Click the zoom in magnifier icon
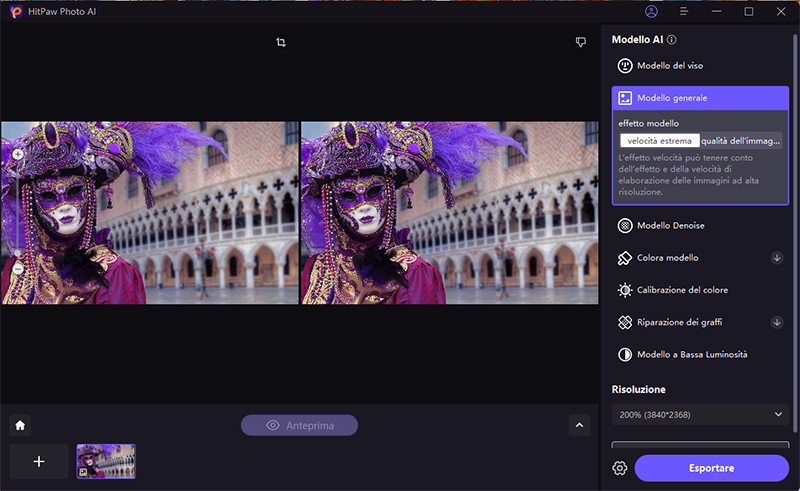Screen dimensions: 800x491 click(18, 155)
